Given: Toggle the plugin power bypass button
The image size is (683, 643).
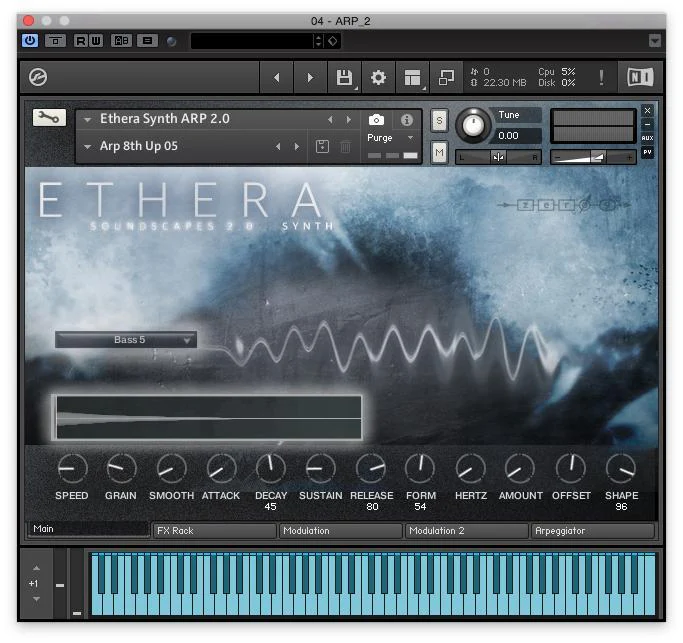Looking at the screenshot, I should 30,41.
